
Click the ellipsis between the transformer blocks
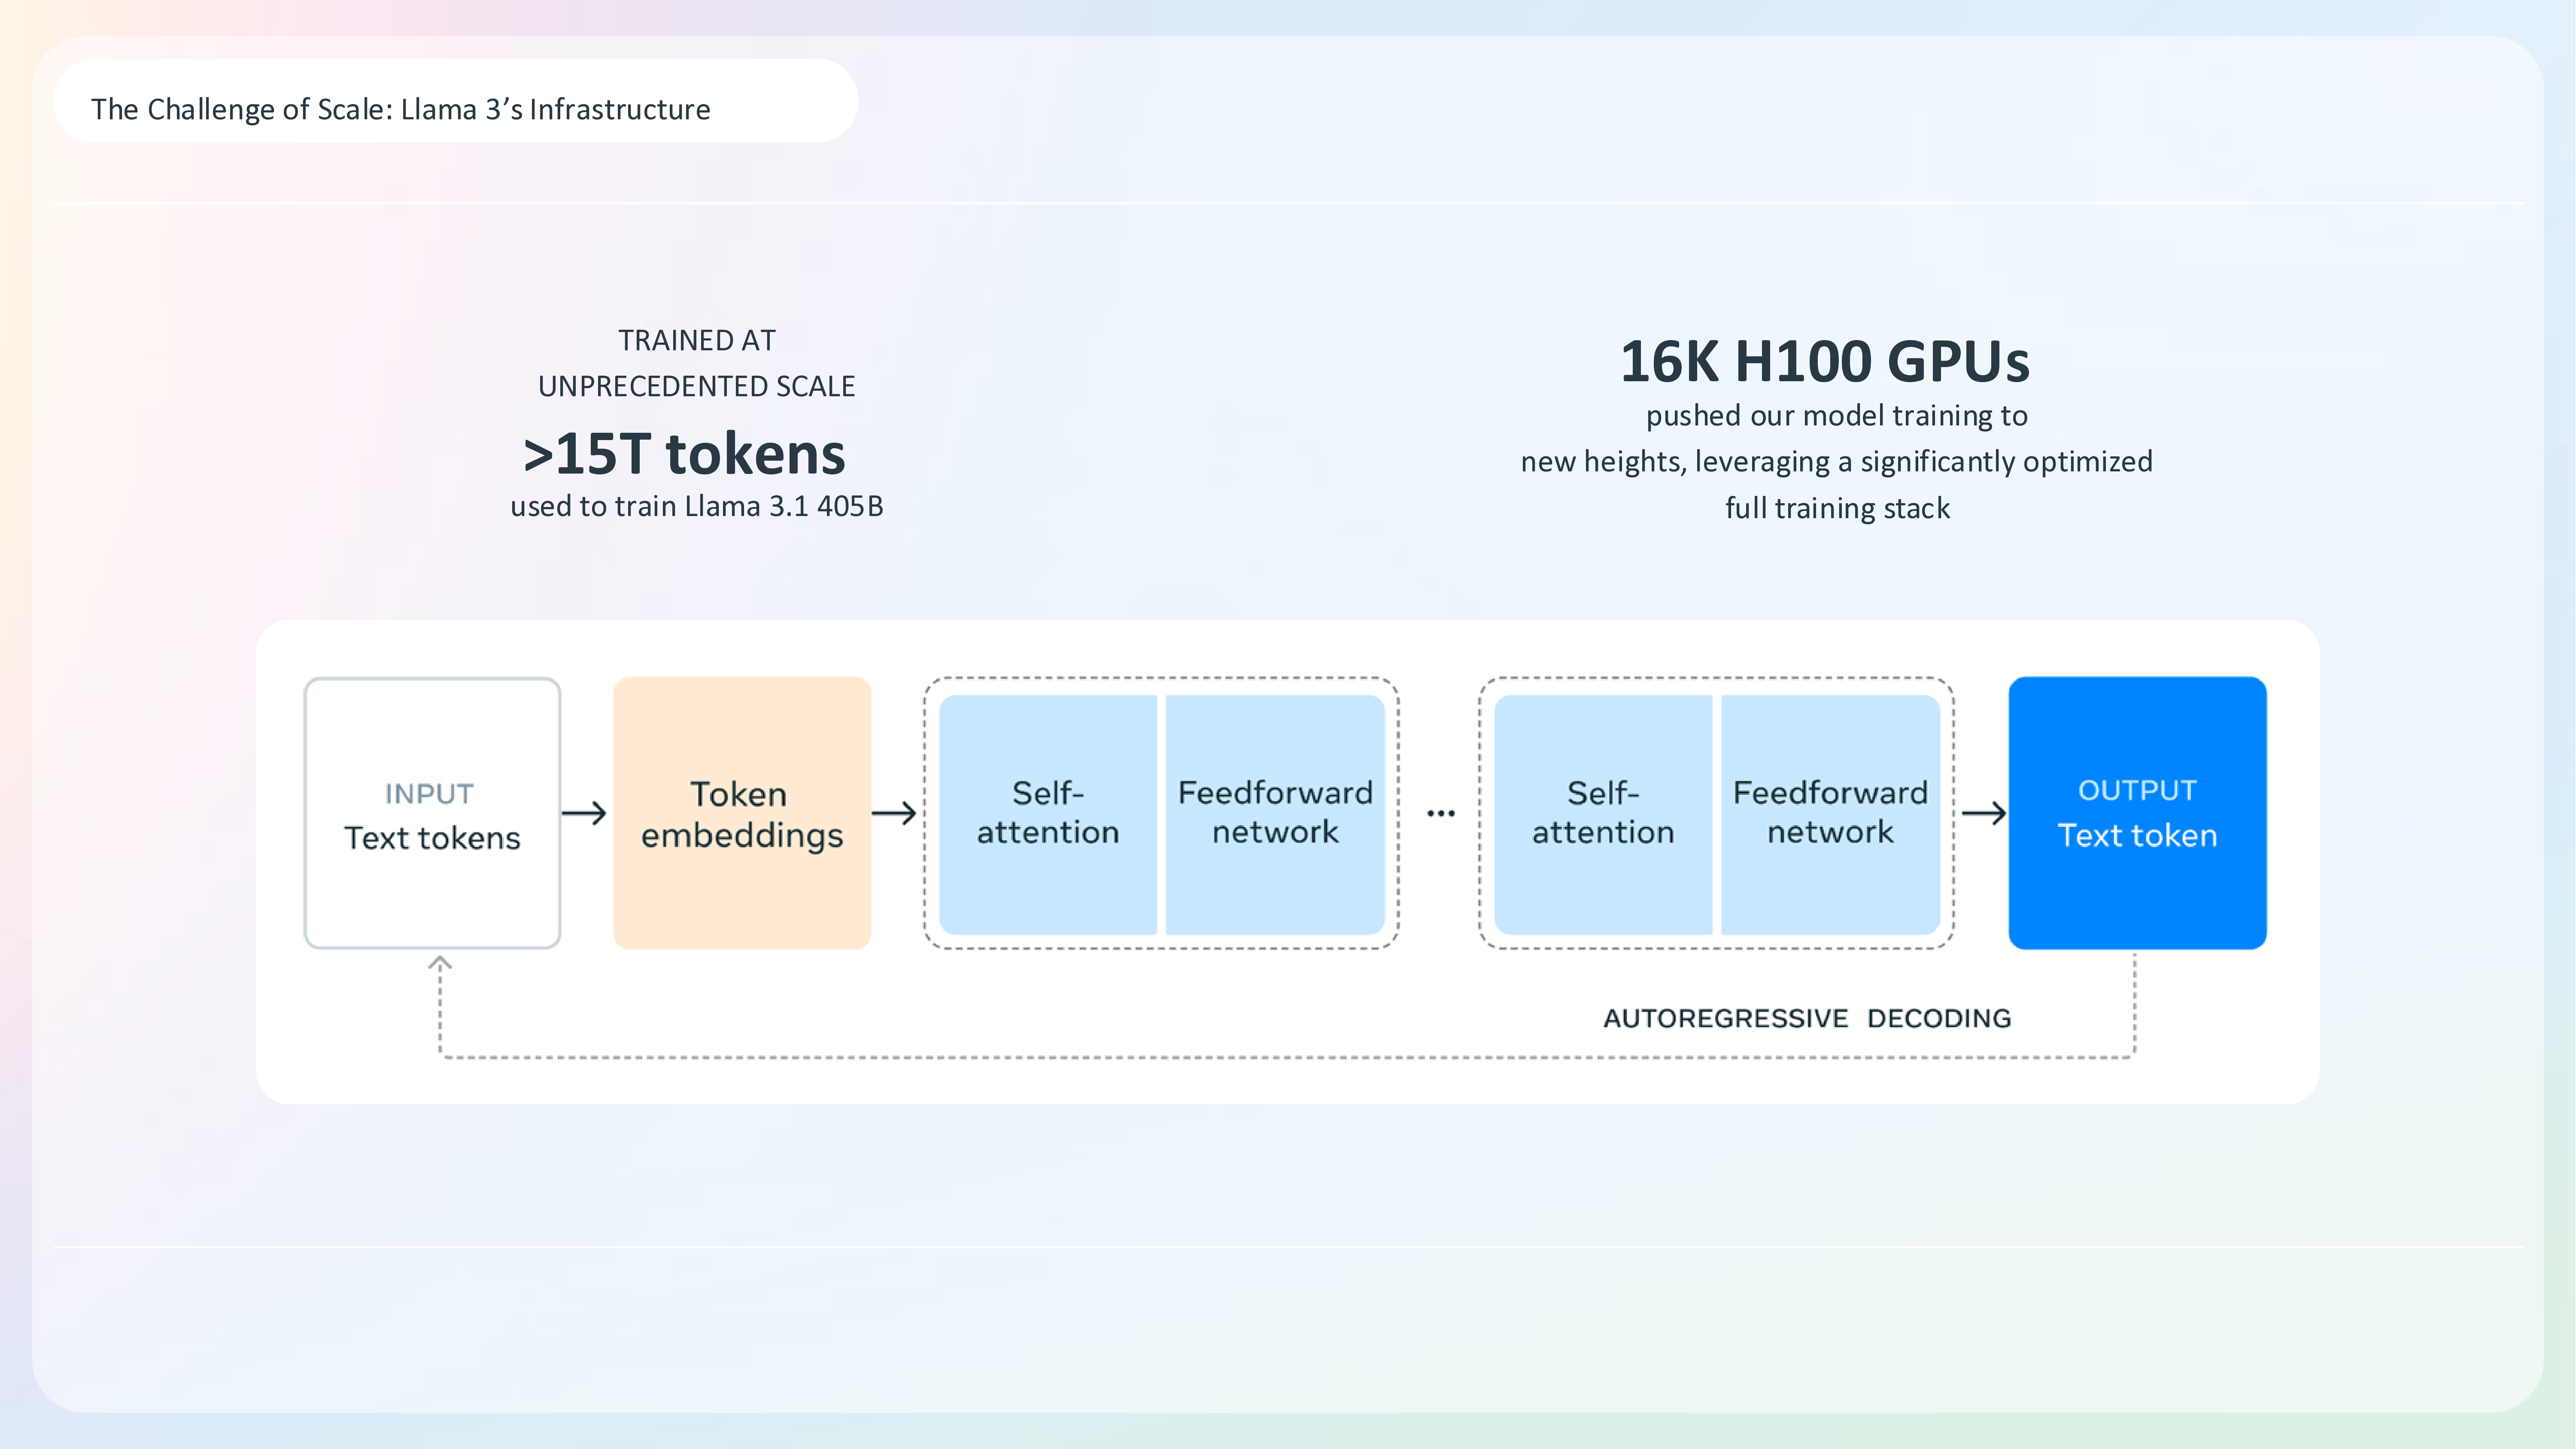[1440, 814]
